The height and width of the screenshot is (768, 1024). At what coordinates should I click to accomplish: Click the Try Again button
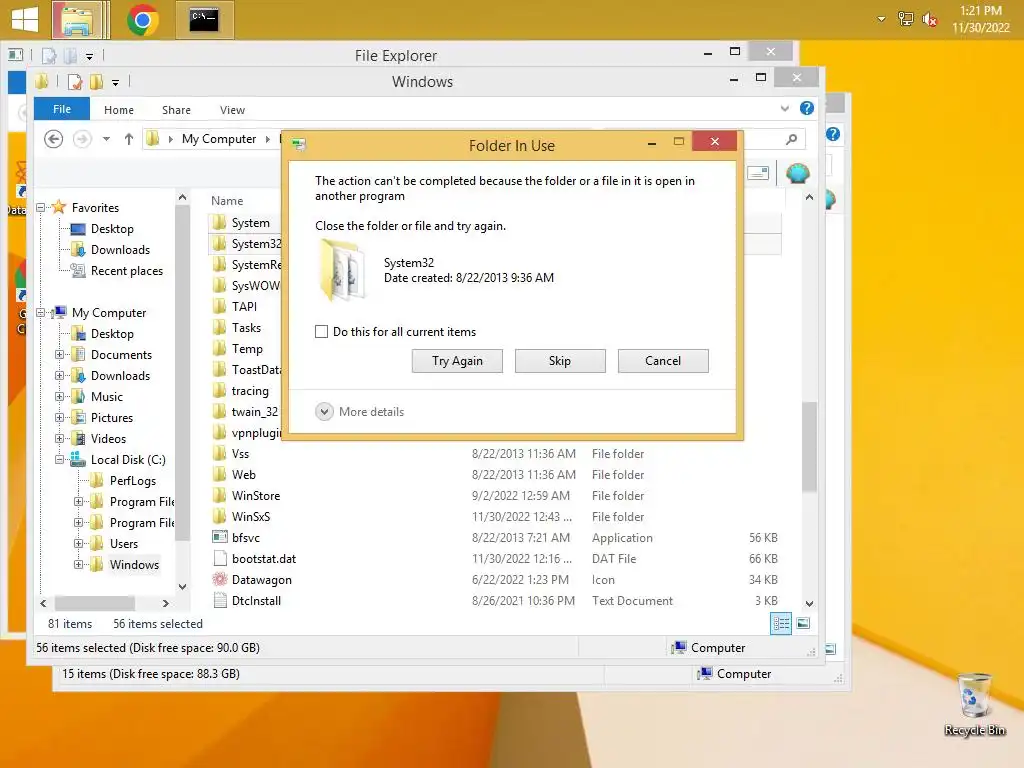point(457,360)
